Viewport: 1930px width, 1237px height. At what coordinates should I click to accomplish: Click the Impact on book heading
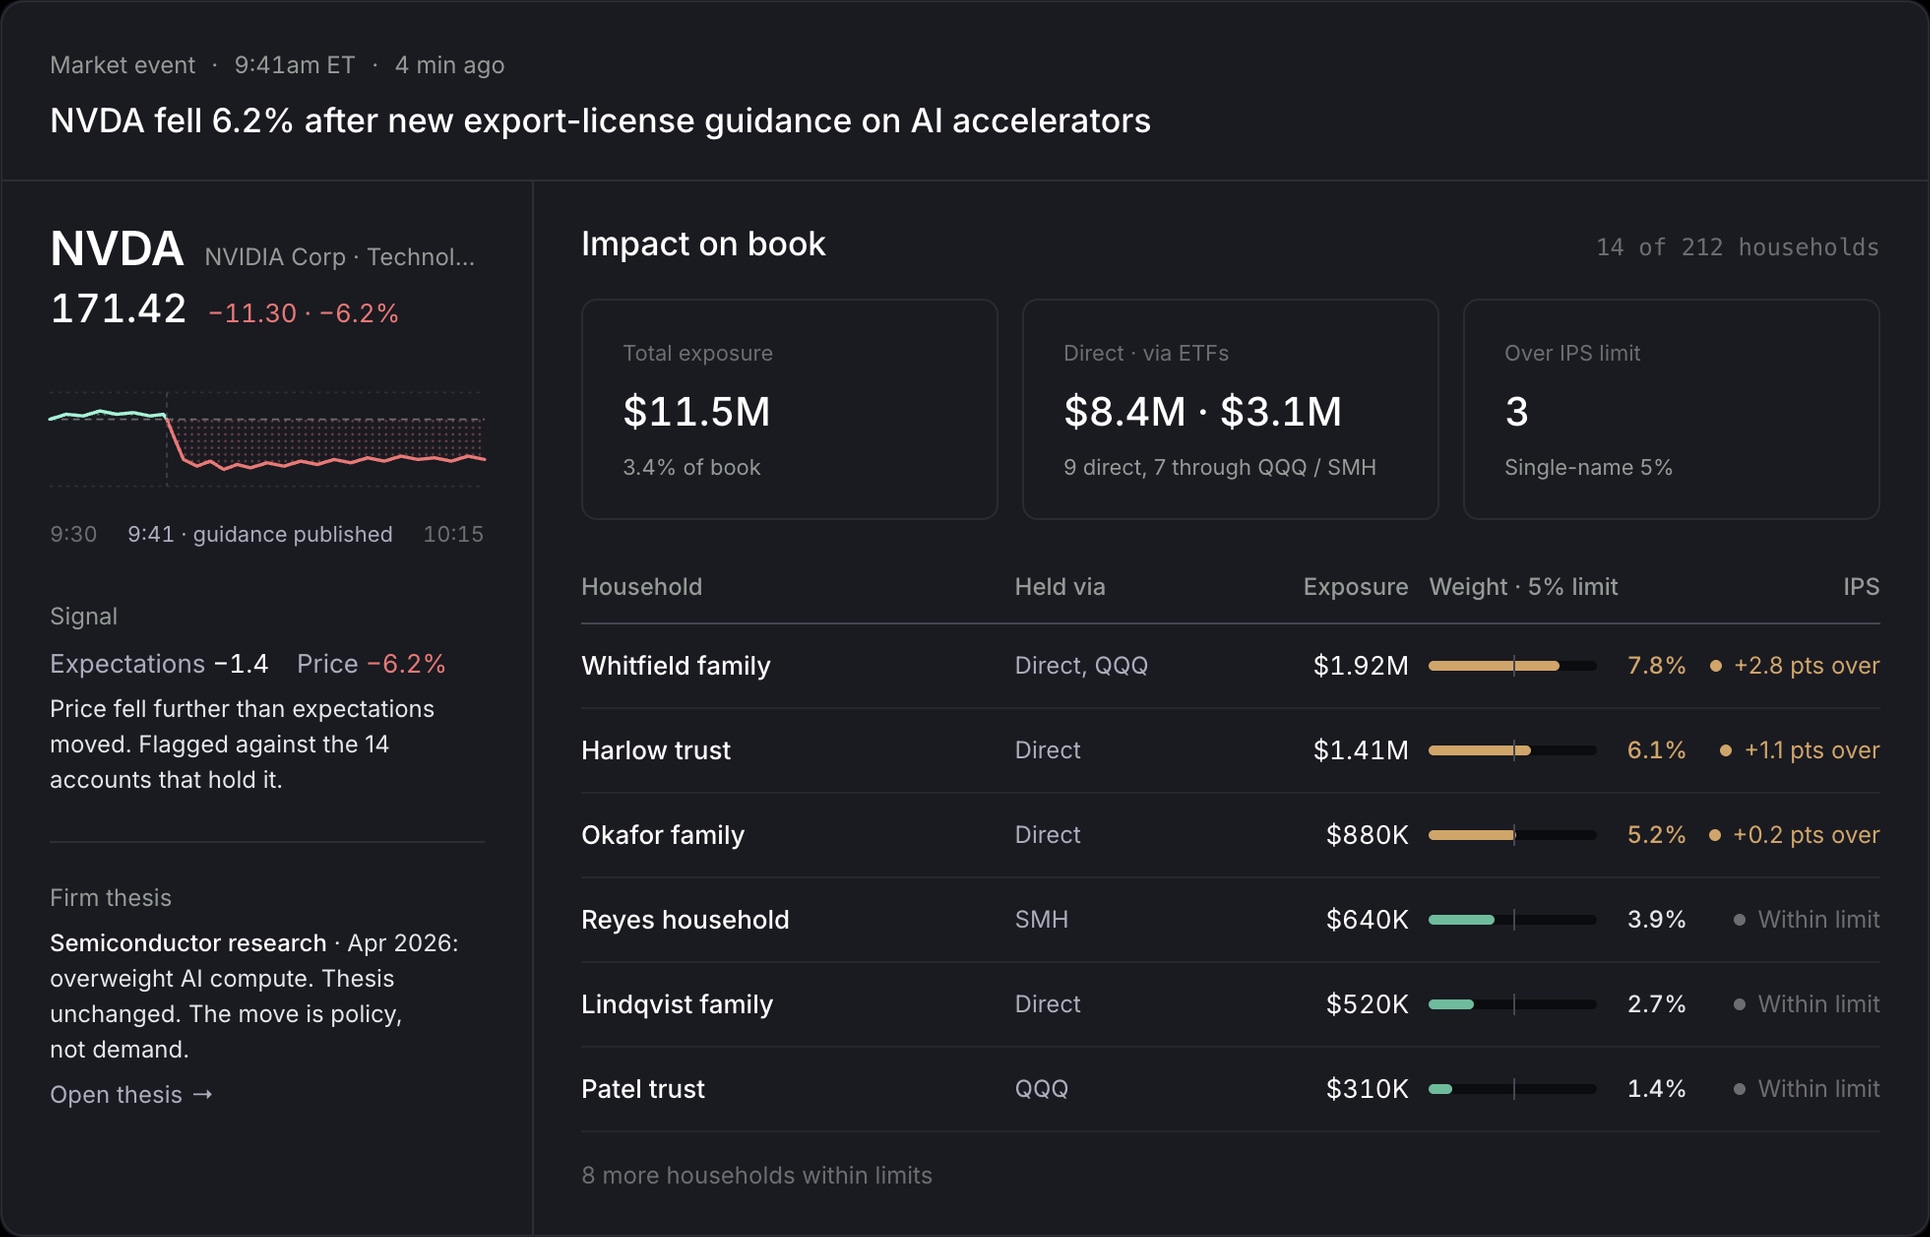[703, 244]
